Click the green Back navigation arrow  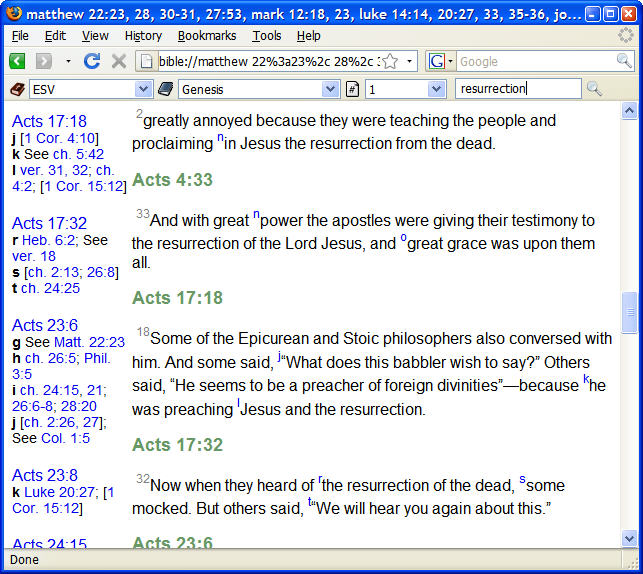pos(17,62)
